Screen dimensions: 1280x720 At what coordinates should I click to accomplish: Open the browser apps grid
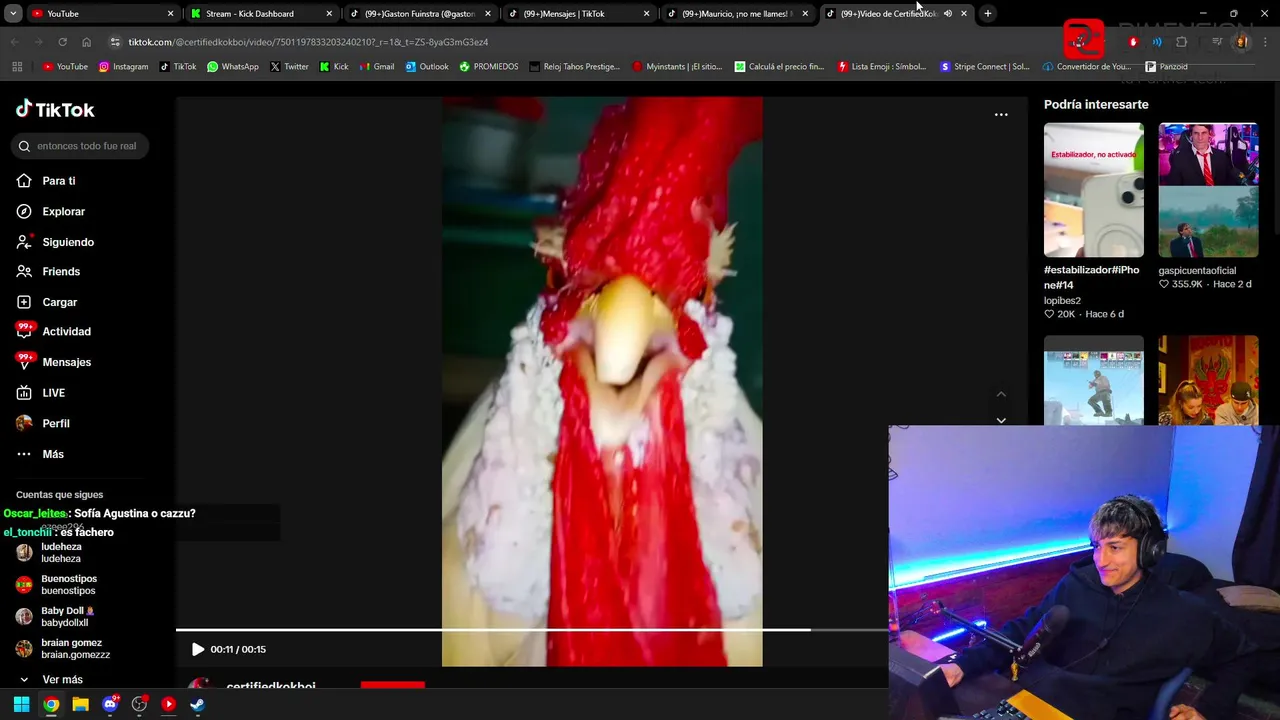tap(17, 67)
